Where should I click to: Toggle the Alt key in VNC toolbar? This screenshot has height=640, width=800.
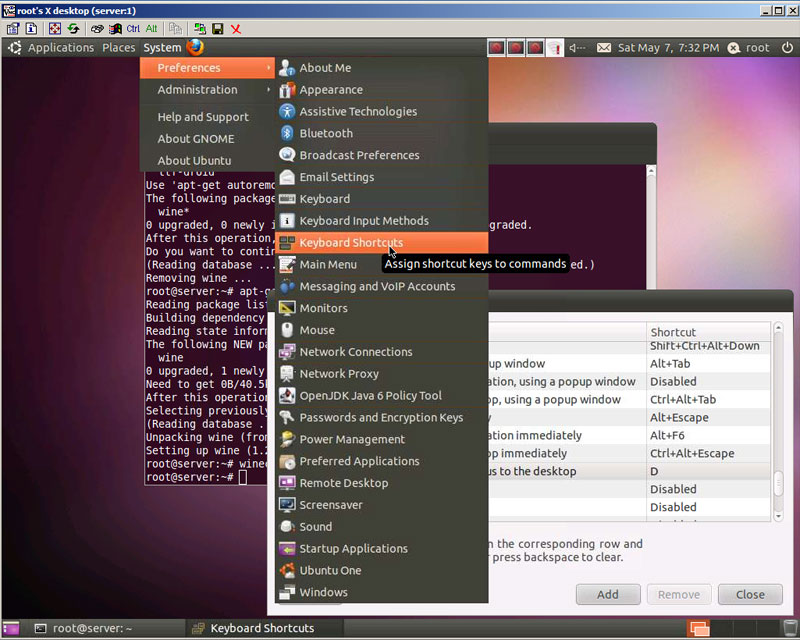[x=151, y=29]
